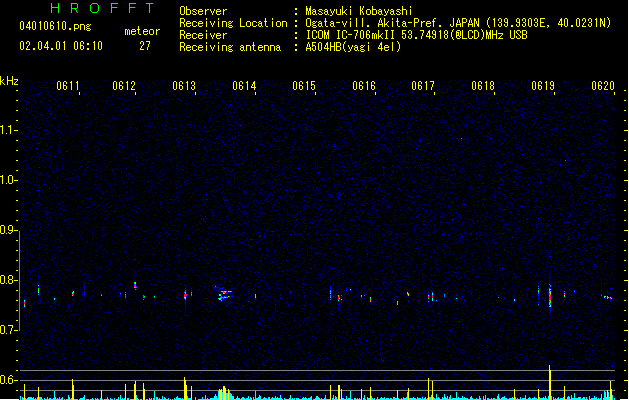
Task: Click the 0.8 kHz axis label
Action: (8, 280)
